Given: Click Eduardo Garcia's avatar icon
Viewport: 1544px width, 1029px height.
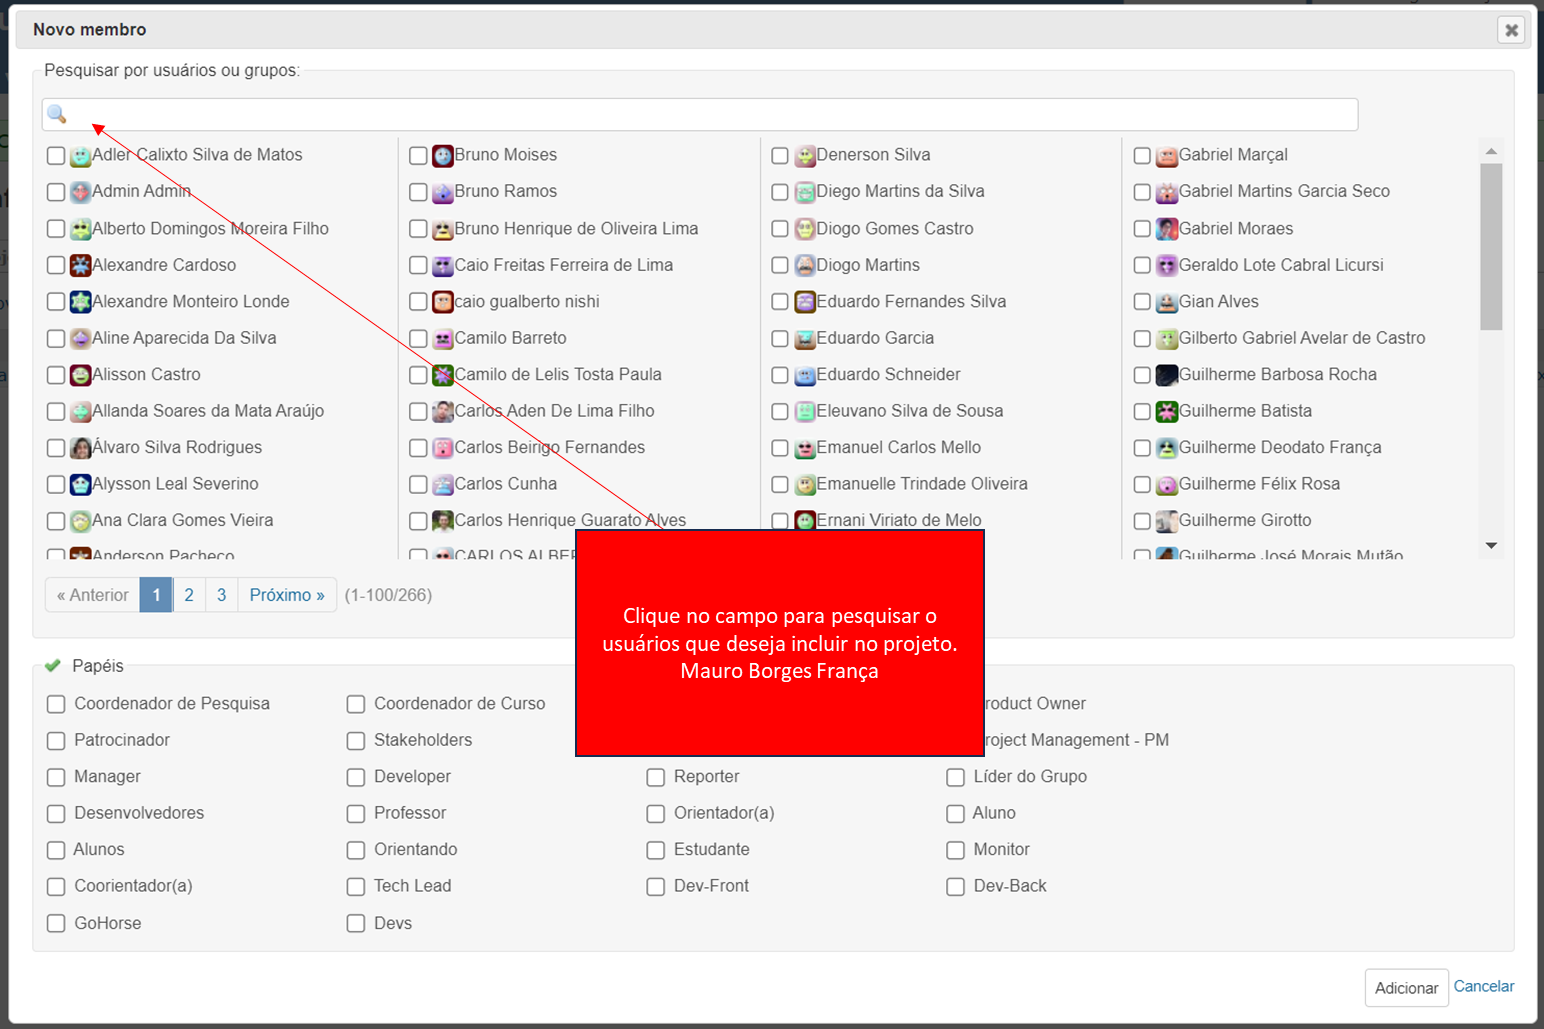Looking at the screenshot, I should pyautogui.click(x=805, y=339).
